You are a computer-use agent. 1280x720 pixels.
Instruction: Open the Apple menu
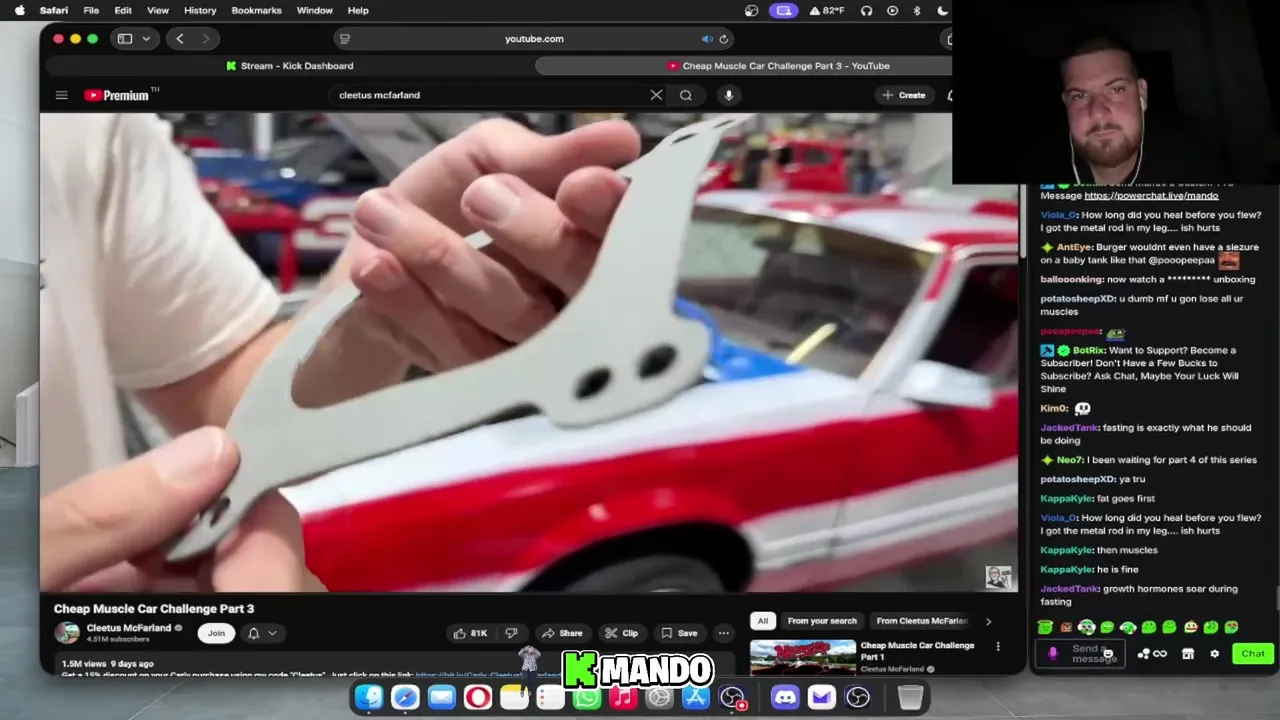(19, 10)
